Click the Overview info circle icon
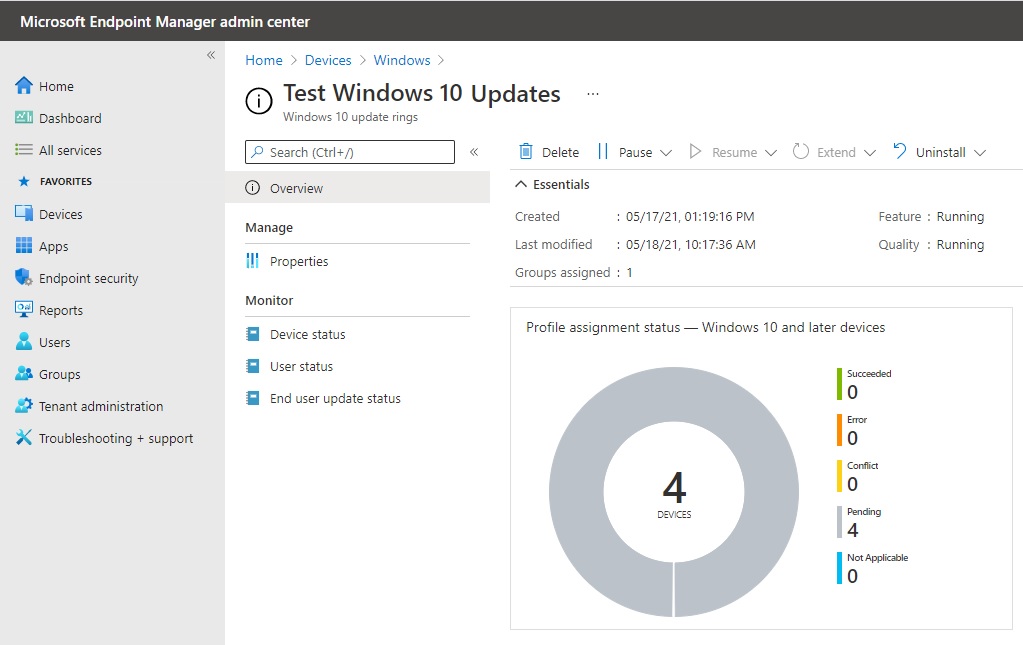 coord(252,188)
